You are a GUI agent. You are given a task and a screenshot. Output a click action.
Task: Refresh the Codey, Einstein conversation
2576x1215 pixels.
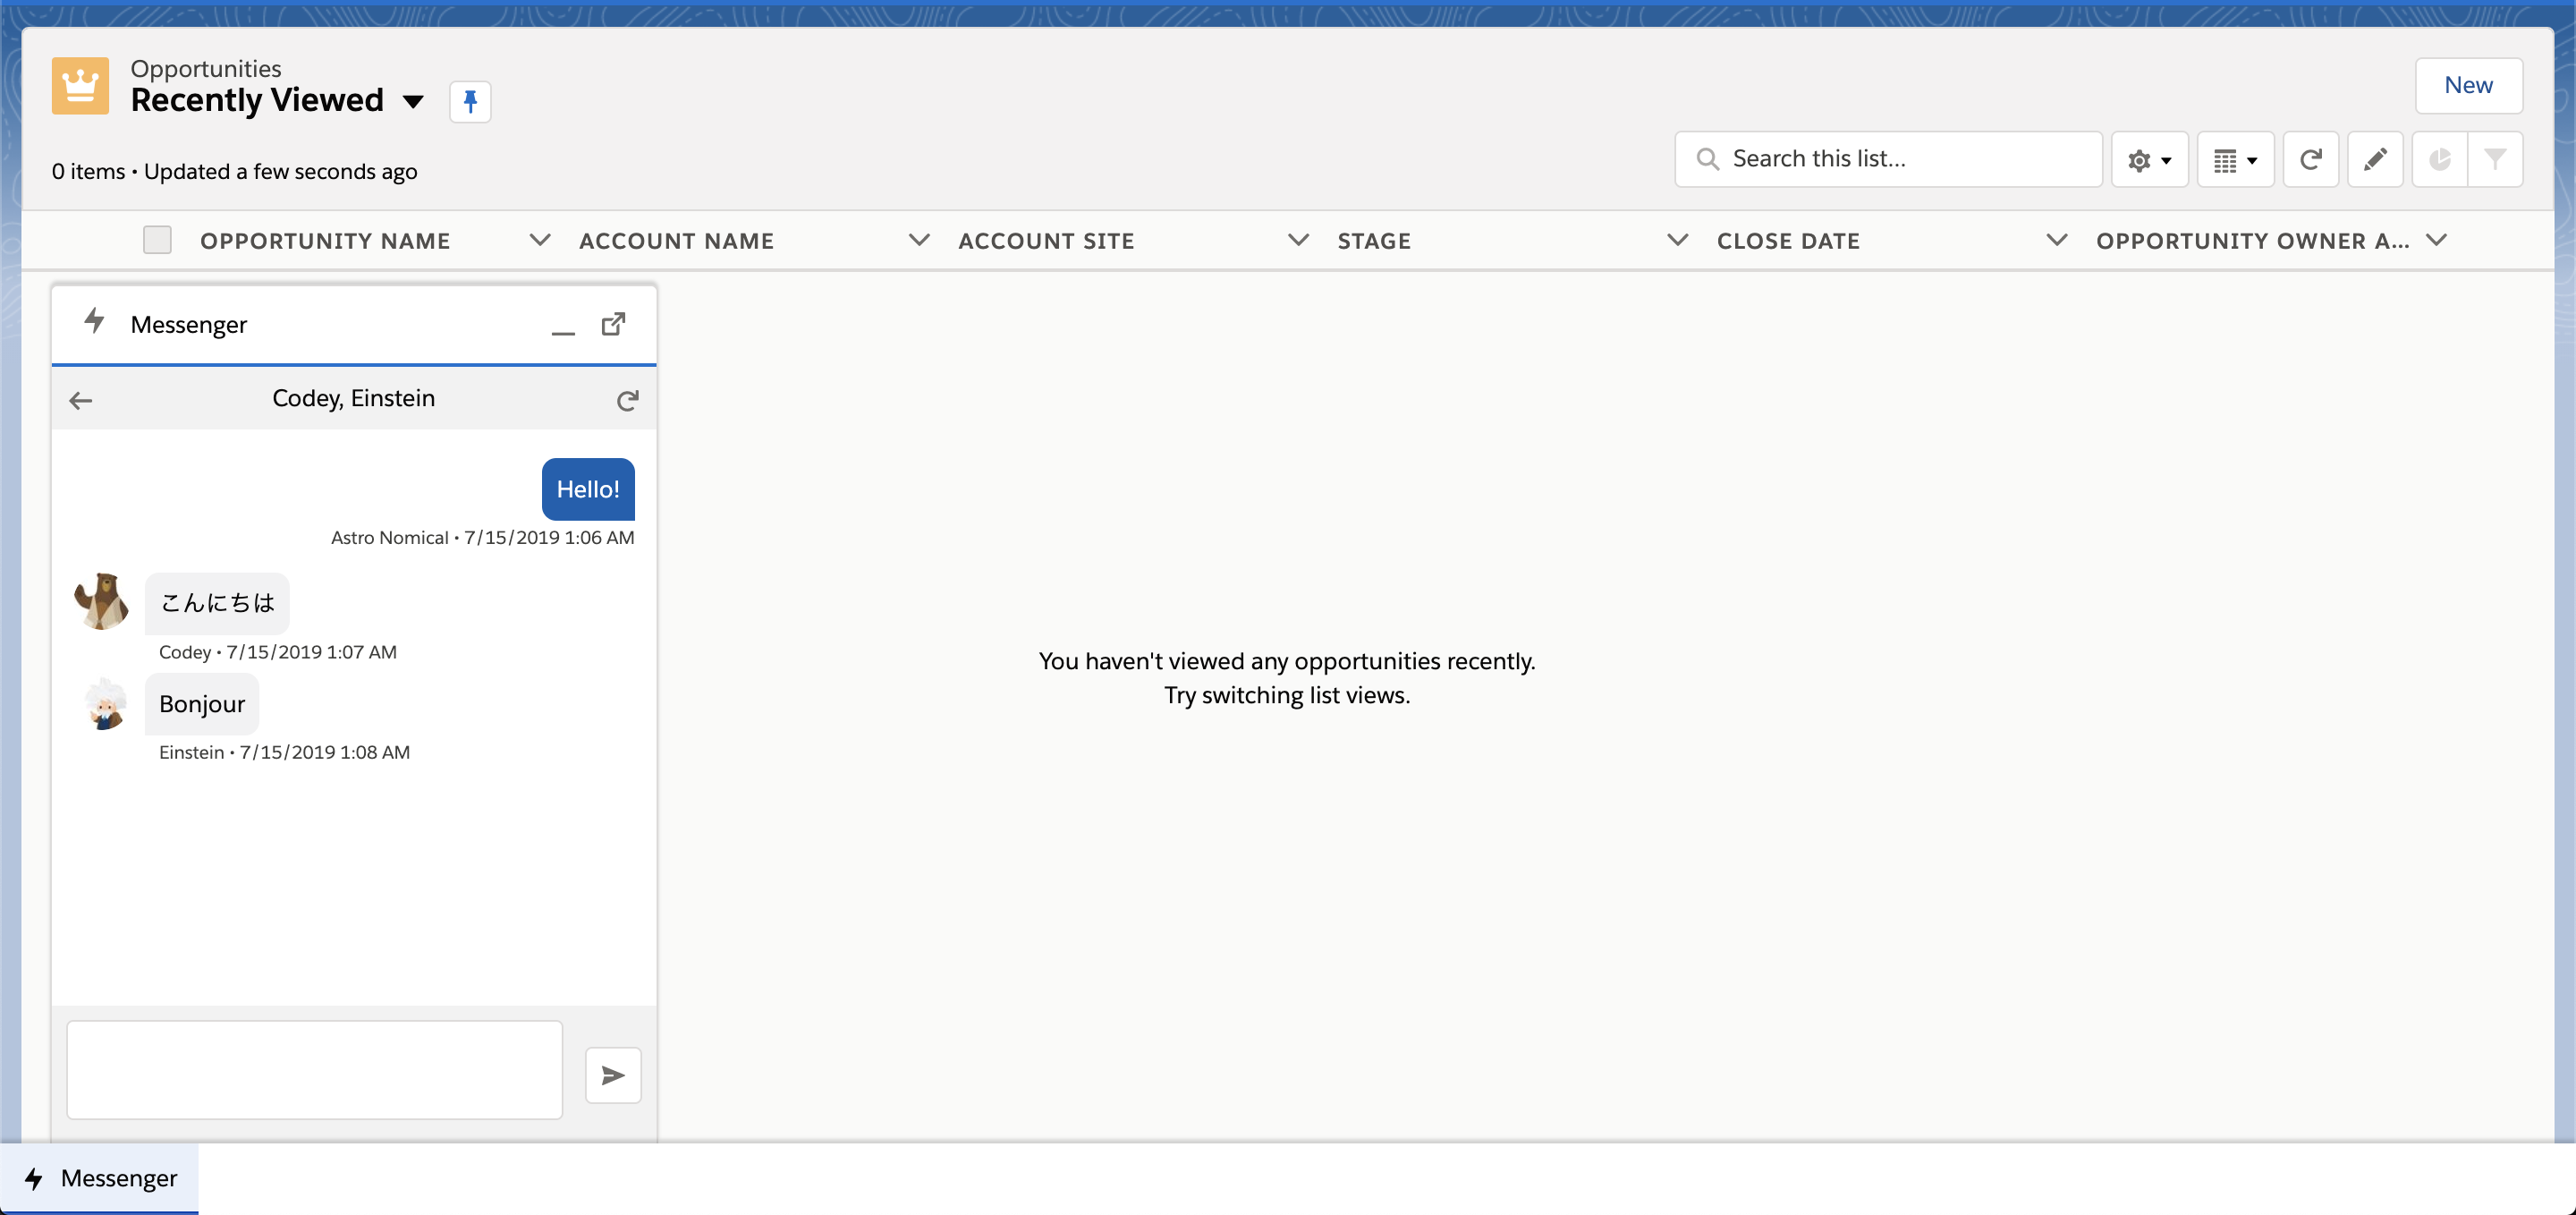coord(627,400)
